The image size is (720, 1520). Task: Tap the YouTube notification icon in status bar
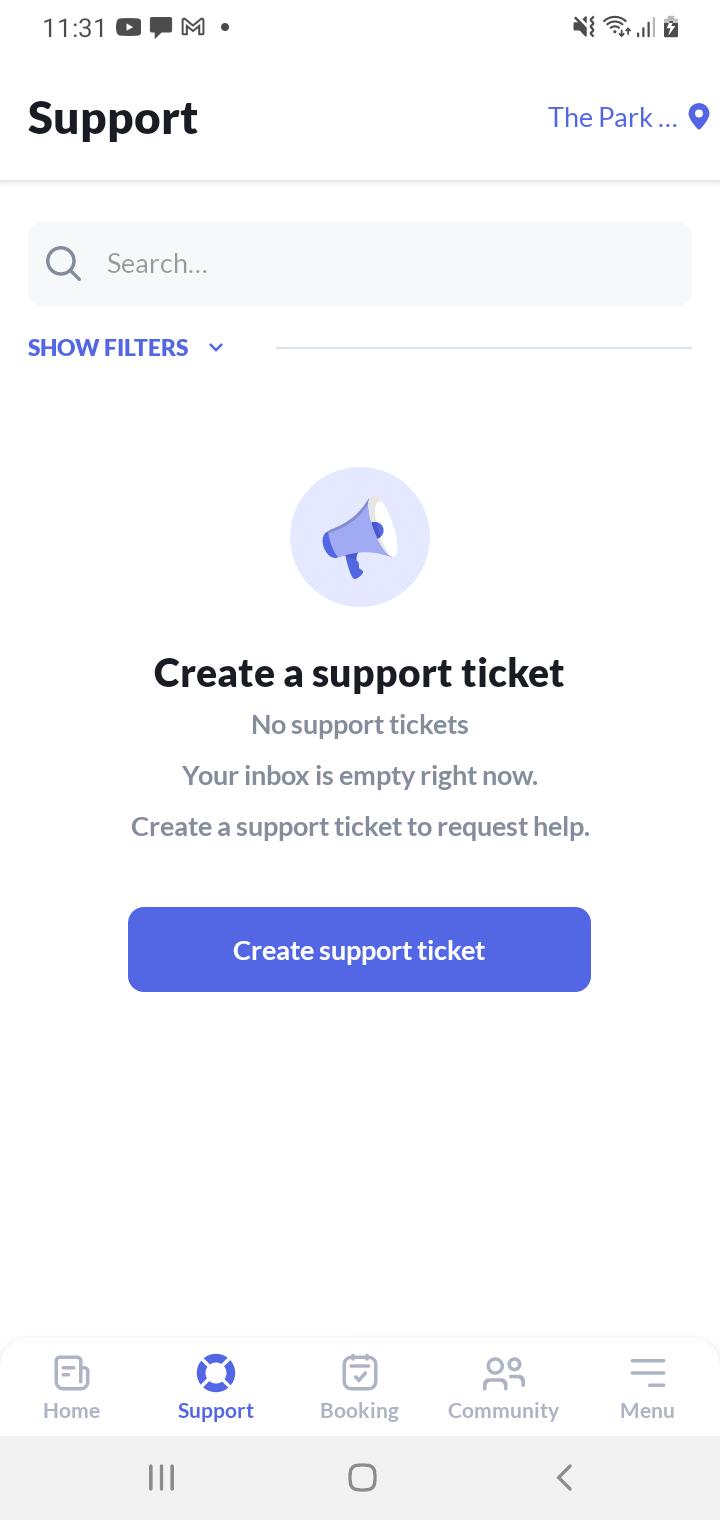coord(129,28)
